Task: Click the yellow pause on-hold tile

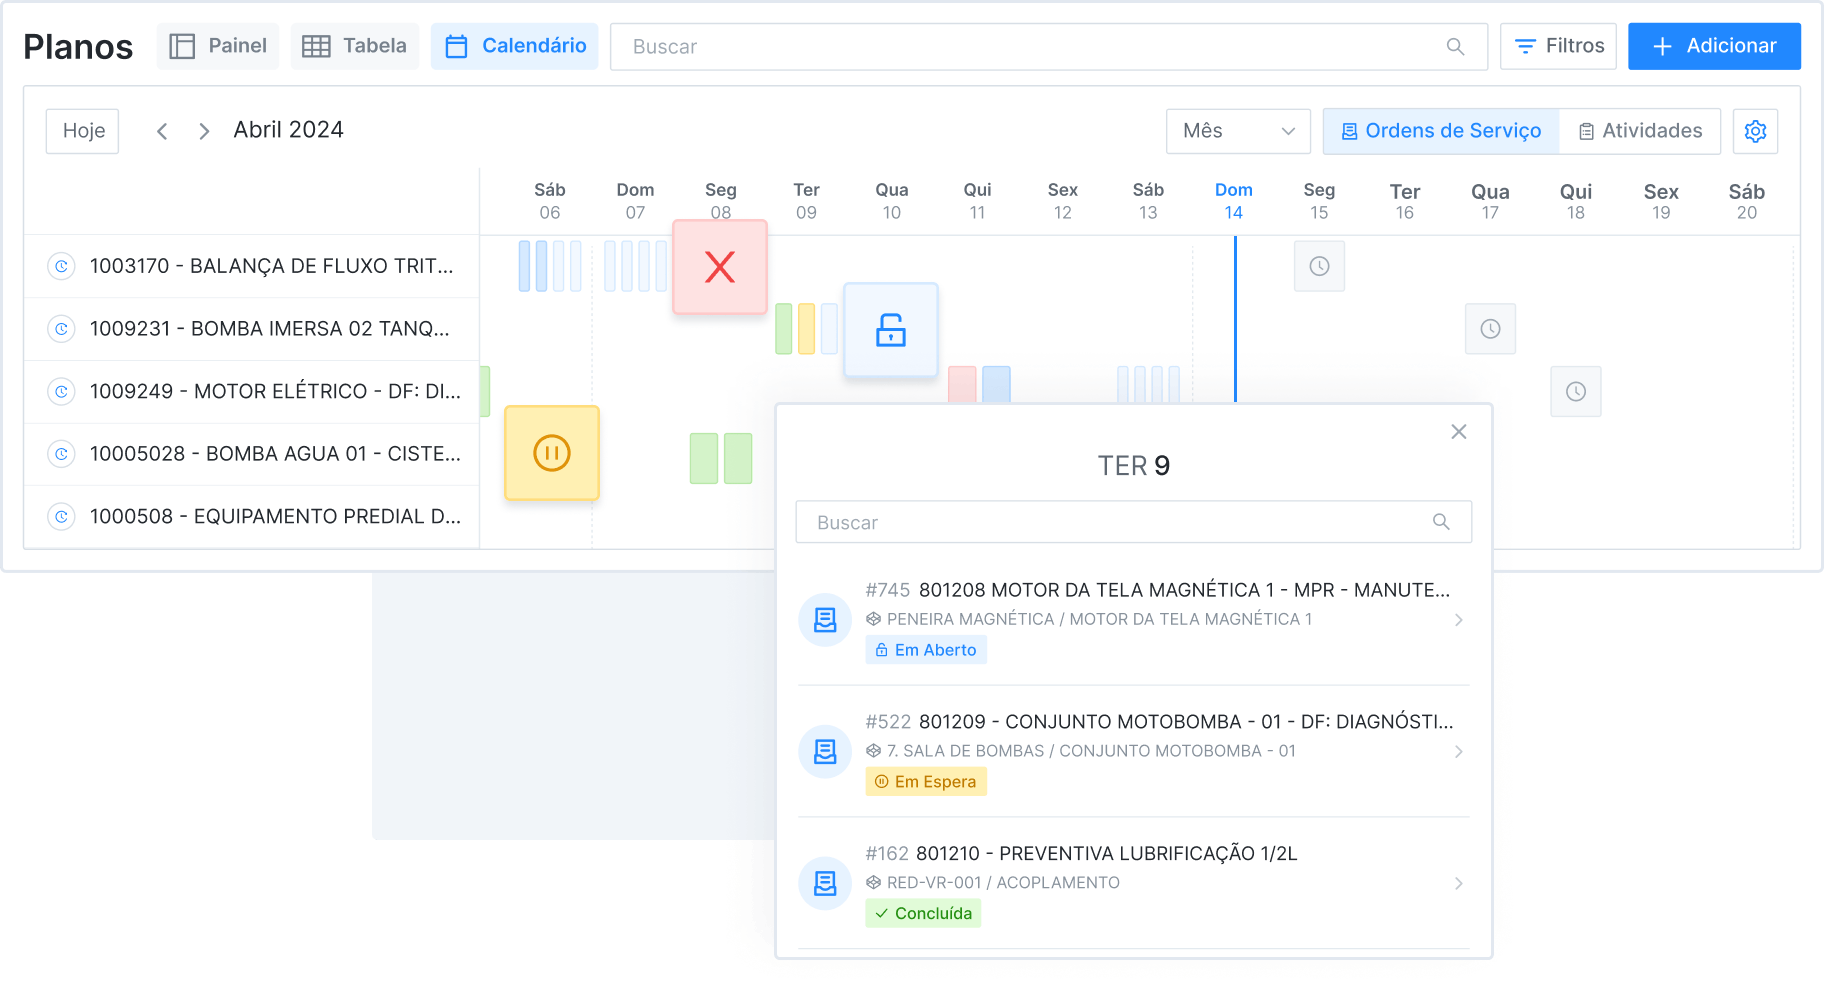Action: point(552,453)
